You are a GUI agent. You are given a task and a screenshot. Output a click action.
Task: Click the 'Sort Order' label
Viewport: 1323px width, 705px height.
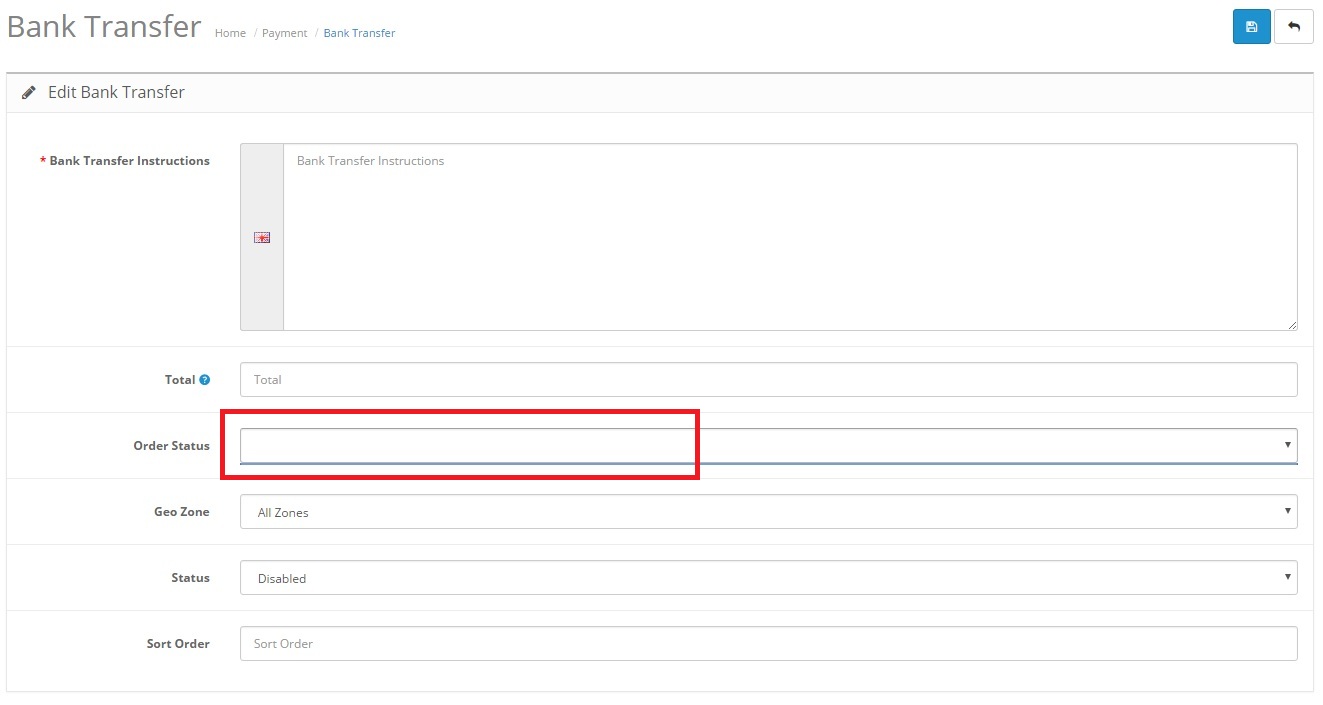click(x=178, y=644)
